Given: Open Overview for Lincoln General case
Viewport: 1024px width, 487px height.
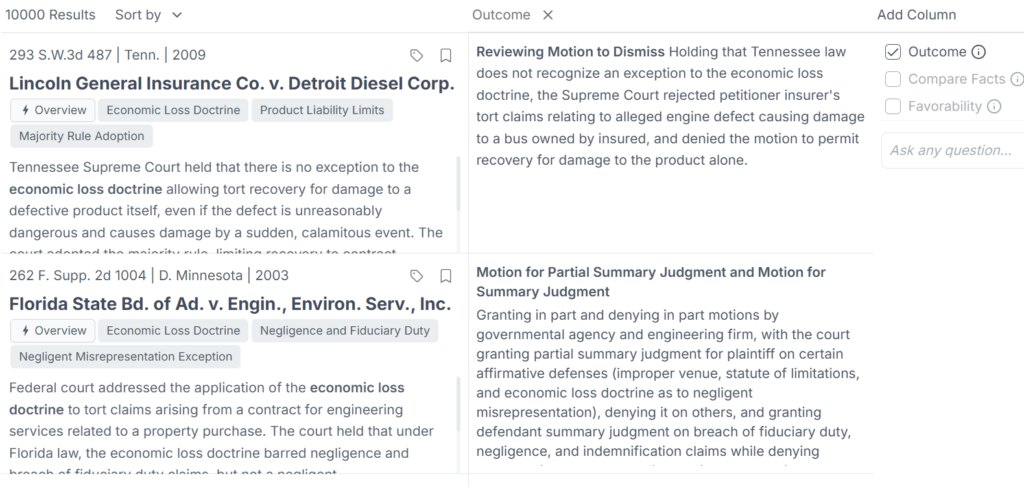Looking at the screenshot, I should tap(52, 110).
